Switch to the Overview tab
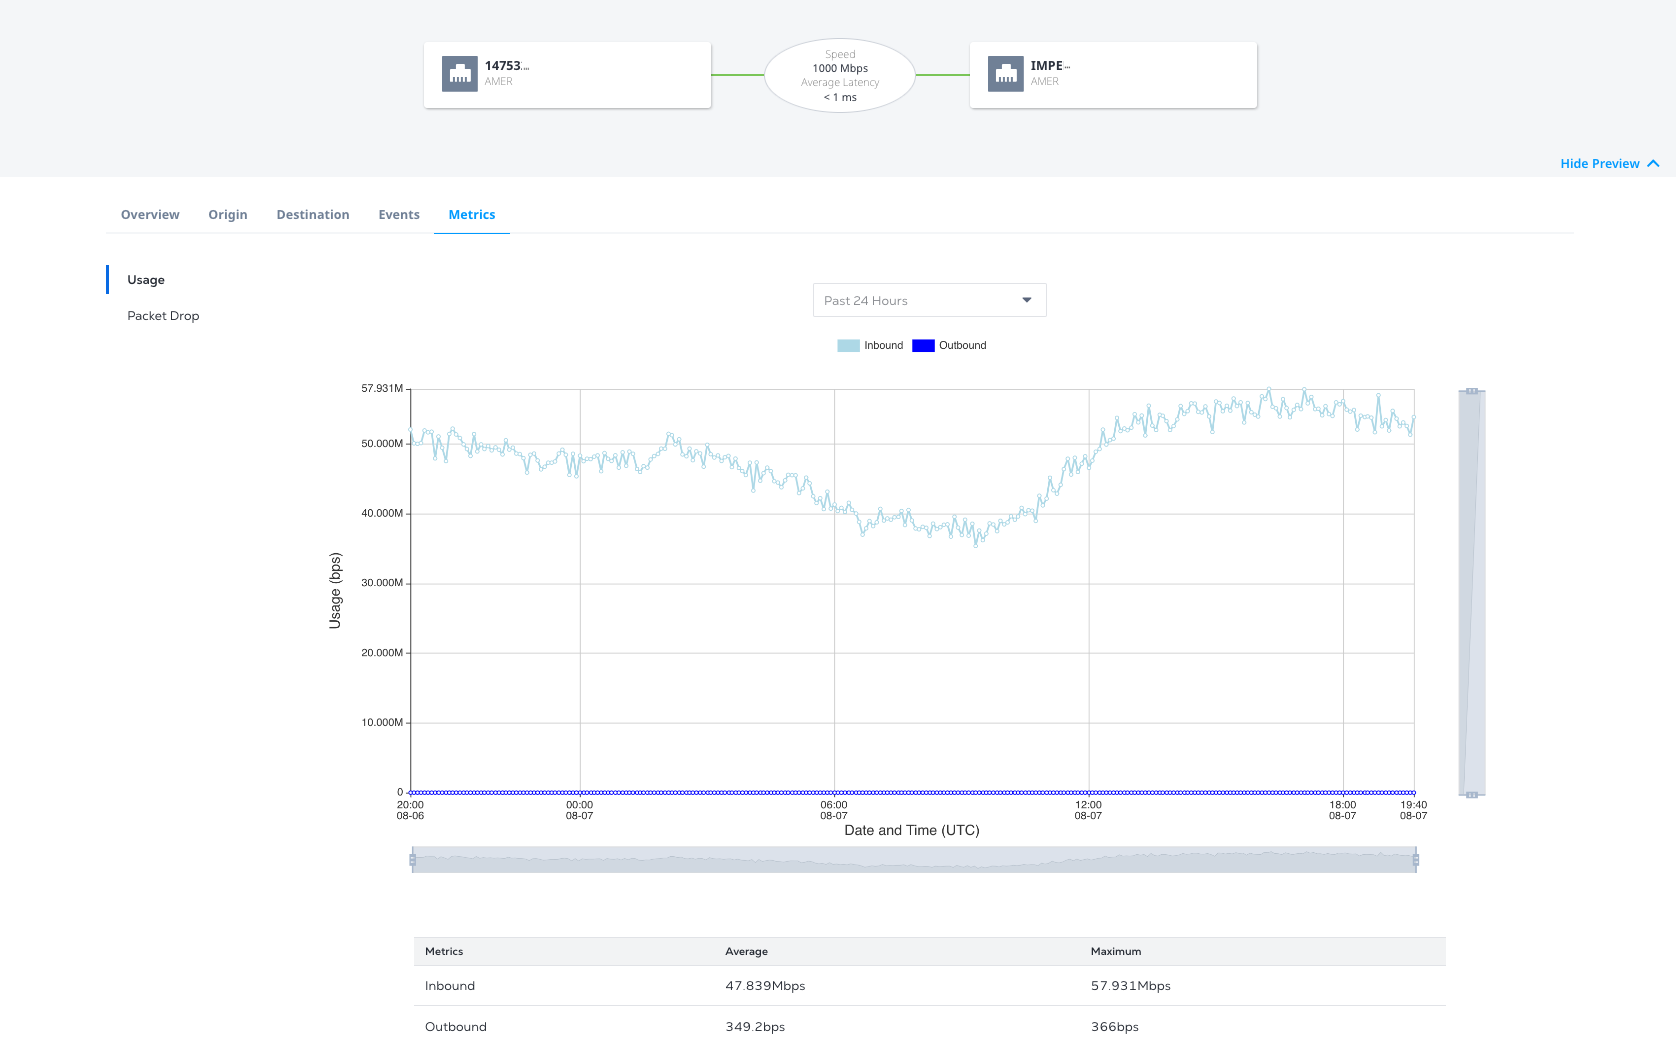 click(150, 215)
